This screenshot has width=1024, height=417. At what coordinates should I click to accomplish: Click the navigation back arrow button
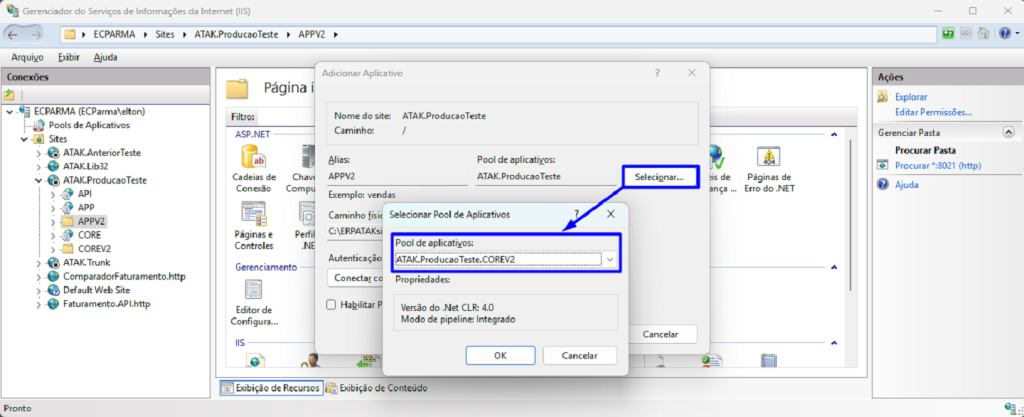(14, 34)
